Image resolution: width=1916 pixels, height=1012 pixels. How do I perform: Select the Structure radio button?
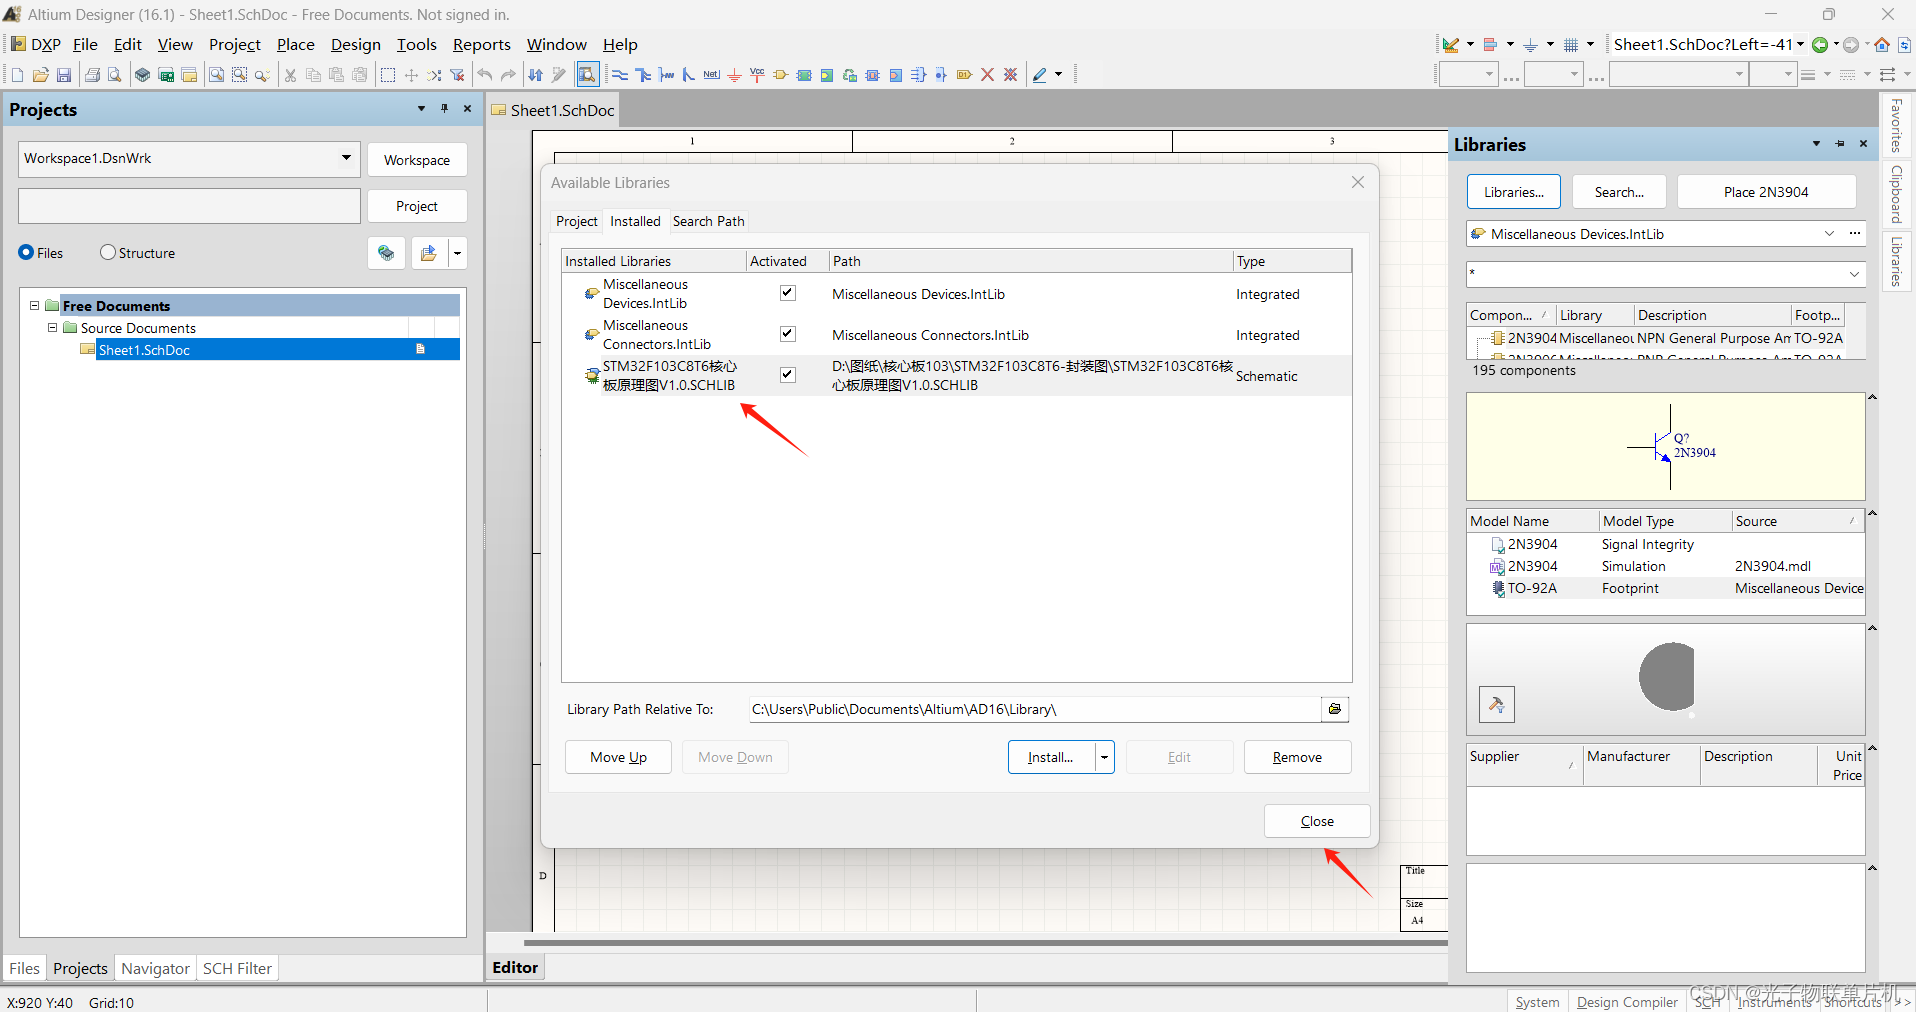click(108, 253)
